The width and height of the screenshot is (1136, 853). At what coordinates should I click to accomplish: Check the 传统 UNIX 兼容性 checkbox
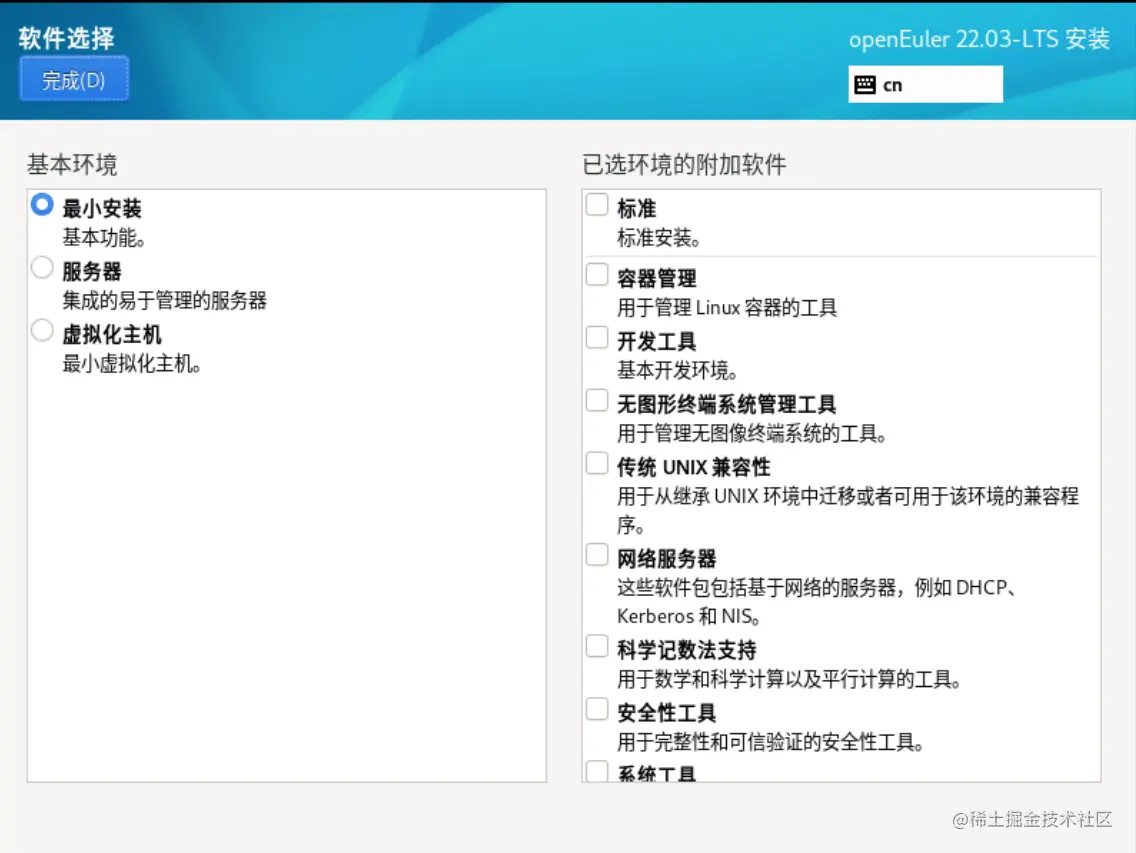[597, 463]
